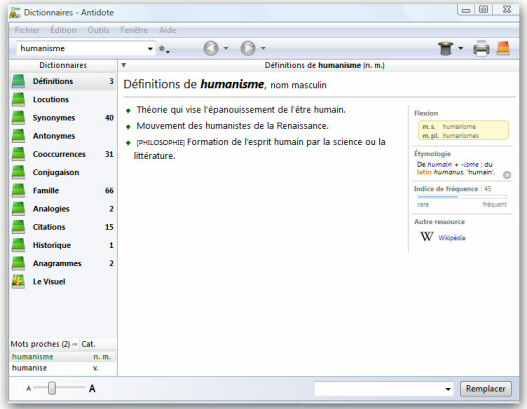Click the frequency index bar
527x409 pixels.
(462, 197)
